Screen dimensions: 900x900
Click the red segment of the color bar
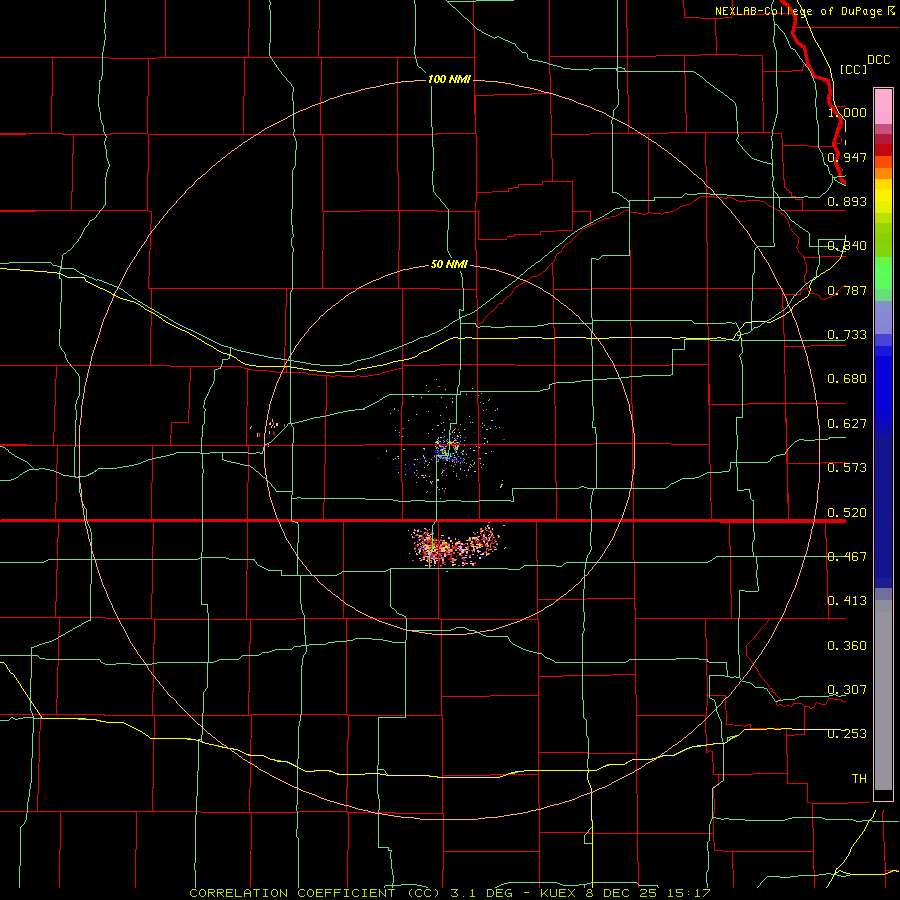tap(883, 149)
